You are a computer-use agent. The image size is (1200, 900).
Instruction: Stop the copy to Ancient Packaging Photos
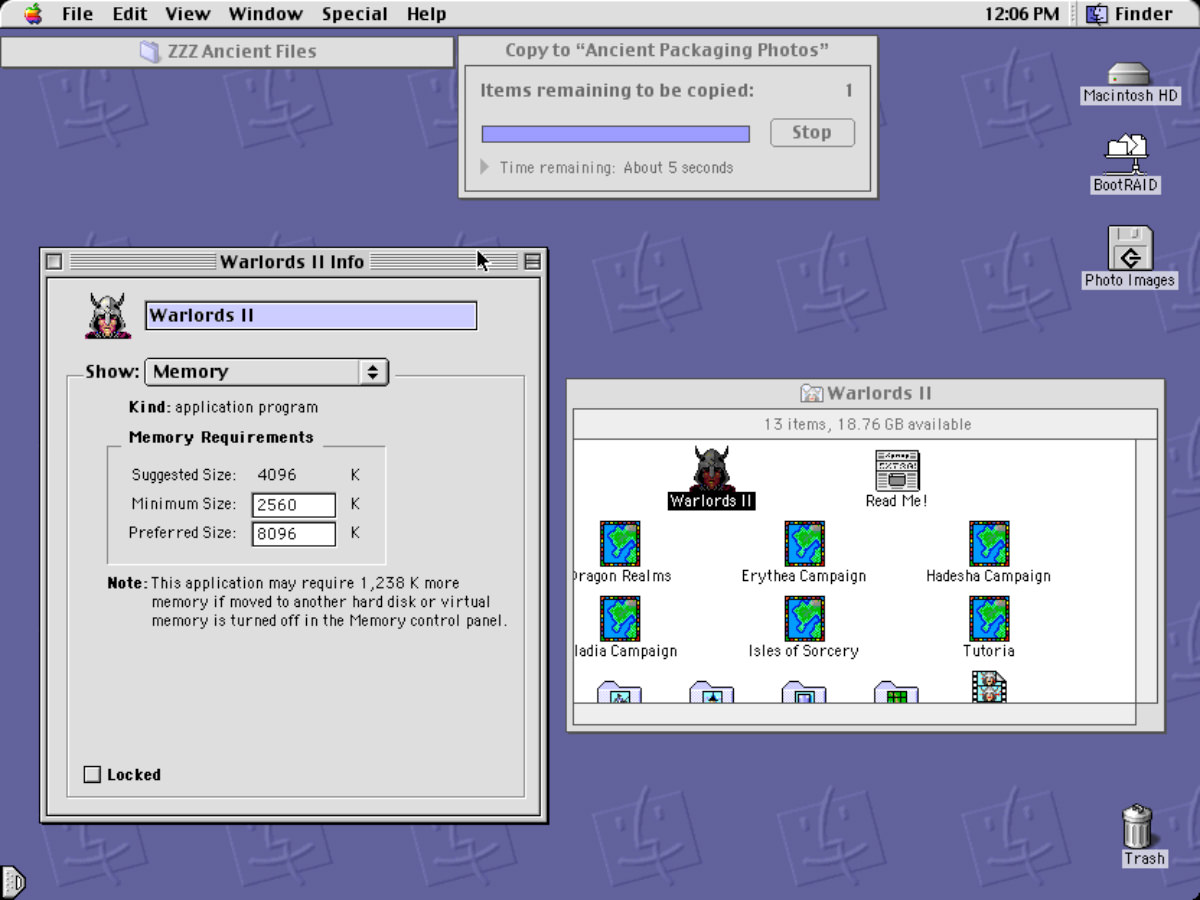(x=812, y=132)
